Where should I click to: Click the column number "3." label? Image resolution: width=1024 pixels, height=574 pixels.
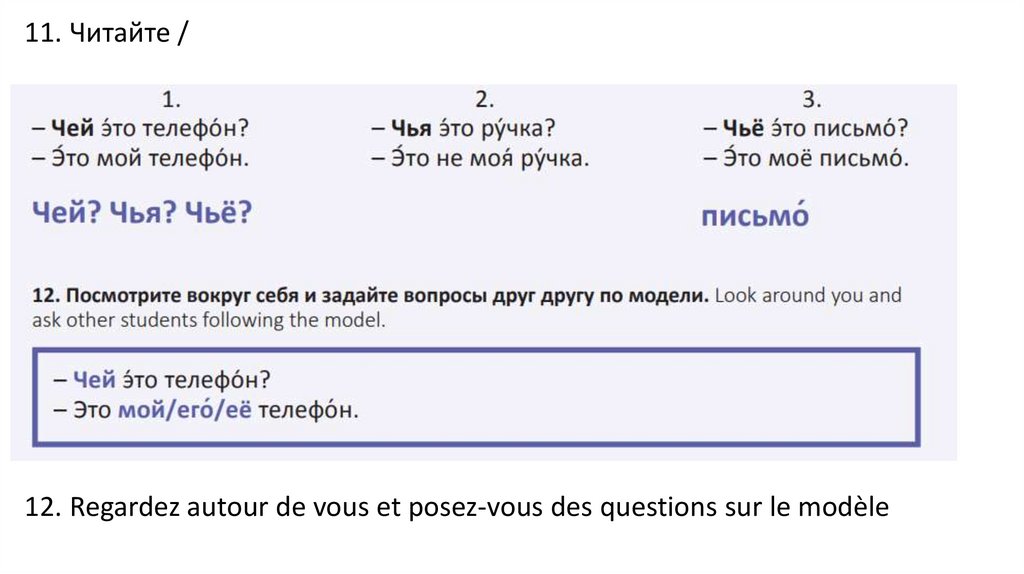811,99
